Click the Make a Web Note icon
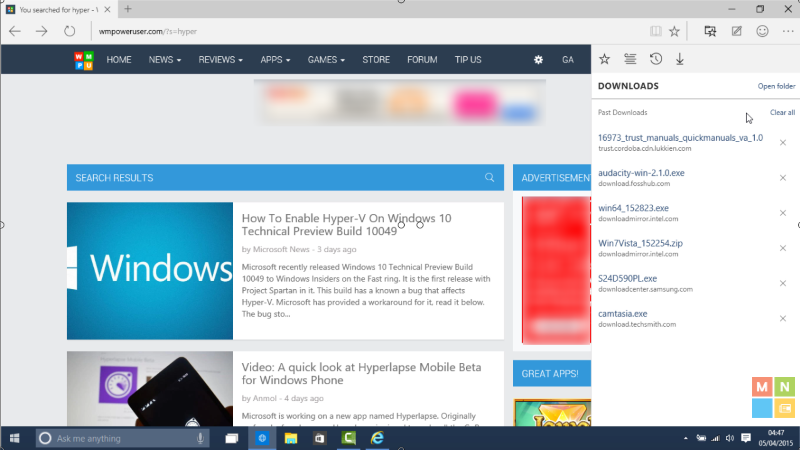Viewport: 800px width, 450px height. pyautogui.click(x=736, y=31)
